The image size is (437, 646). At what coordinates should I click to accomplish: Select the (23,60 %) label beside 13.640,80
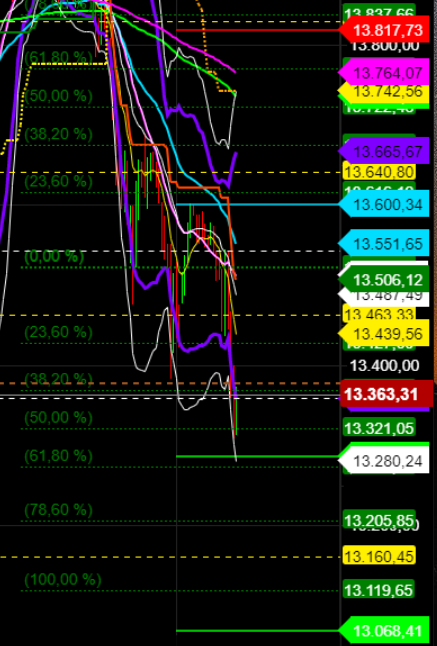click(58, 181)
